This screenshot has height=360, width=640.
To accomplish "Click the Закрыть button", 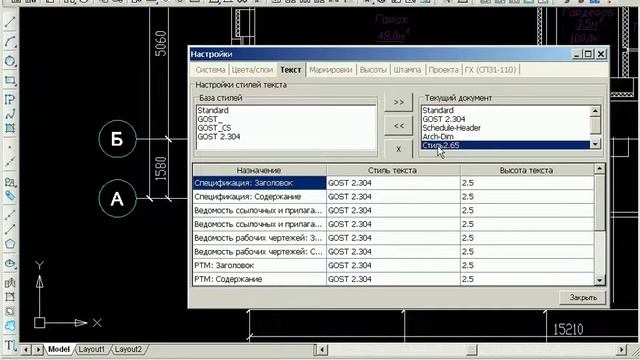I will [x=583, y=298].
